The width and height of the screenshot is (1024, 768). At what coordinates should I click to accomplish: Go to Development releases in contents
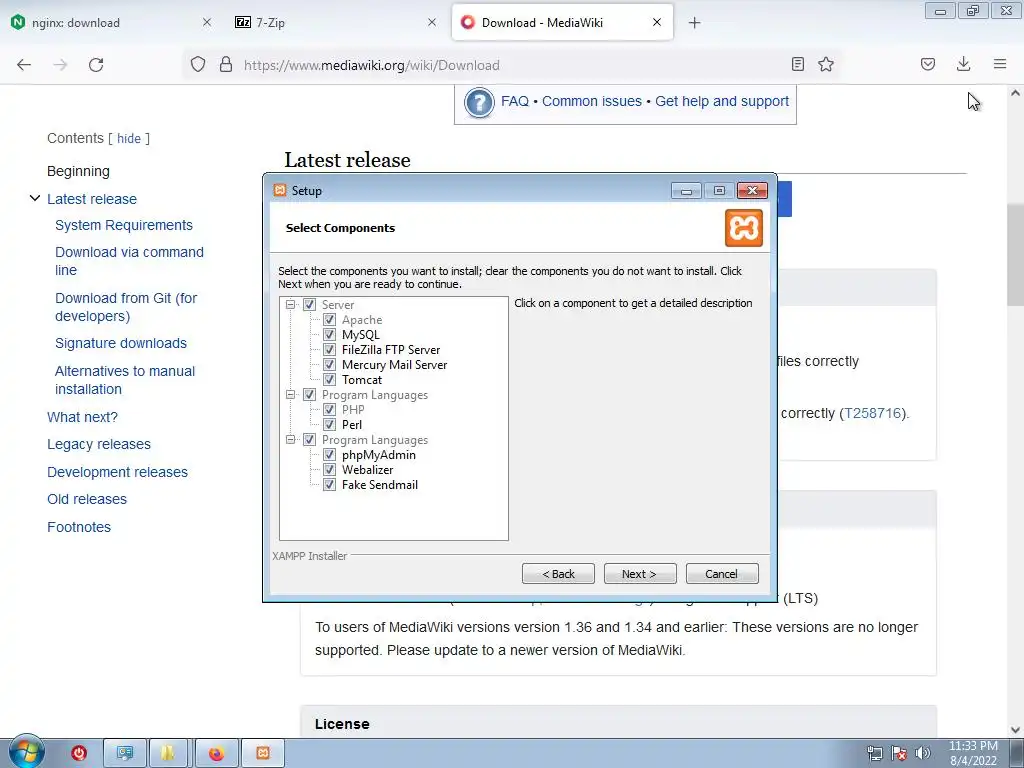[x=118, y=472]
